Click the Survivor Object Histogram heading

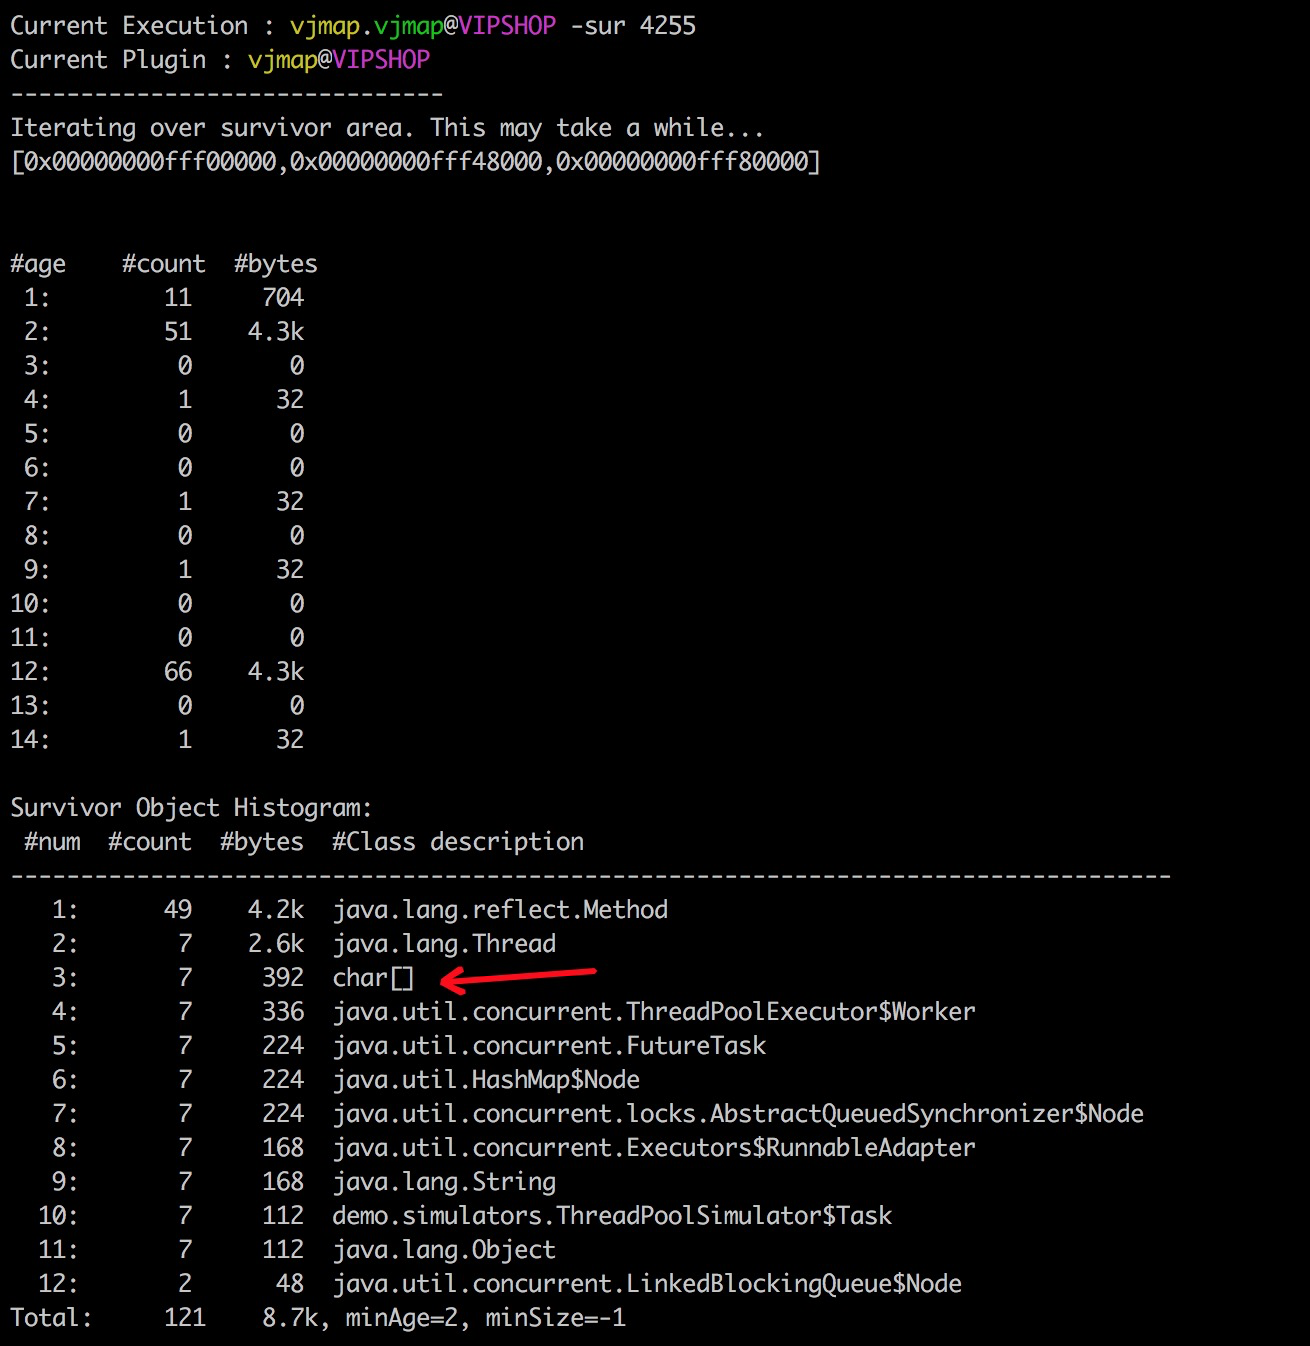191,808
